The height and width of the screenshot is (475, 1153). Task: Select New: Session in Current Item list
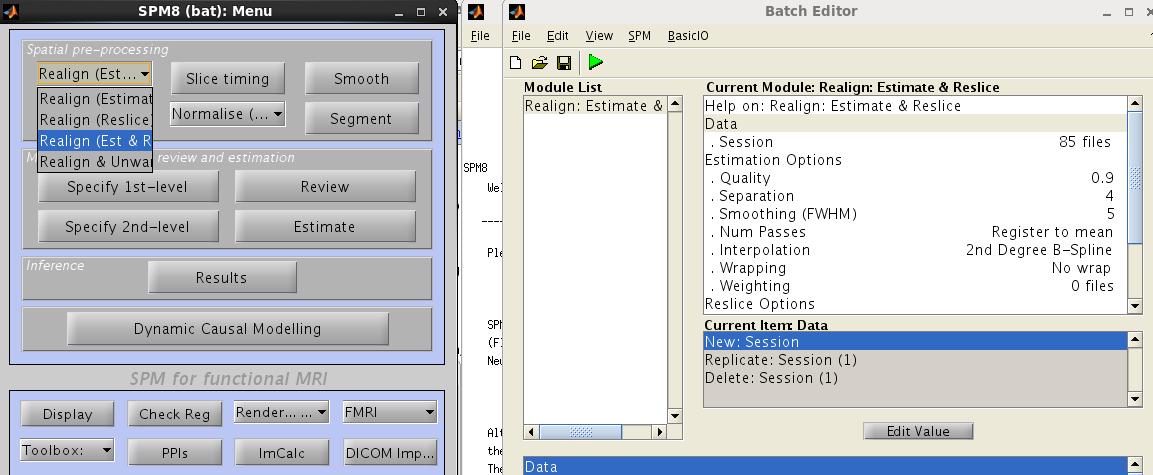click(x=915, y=342)
